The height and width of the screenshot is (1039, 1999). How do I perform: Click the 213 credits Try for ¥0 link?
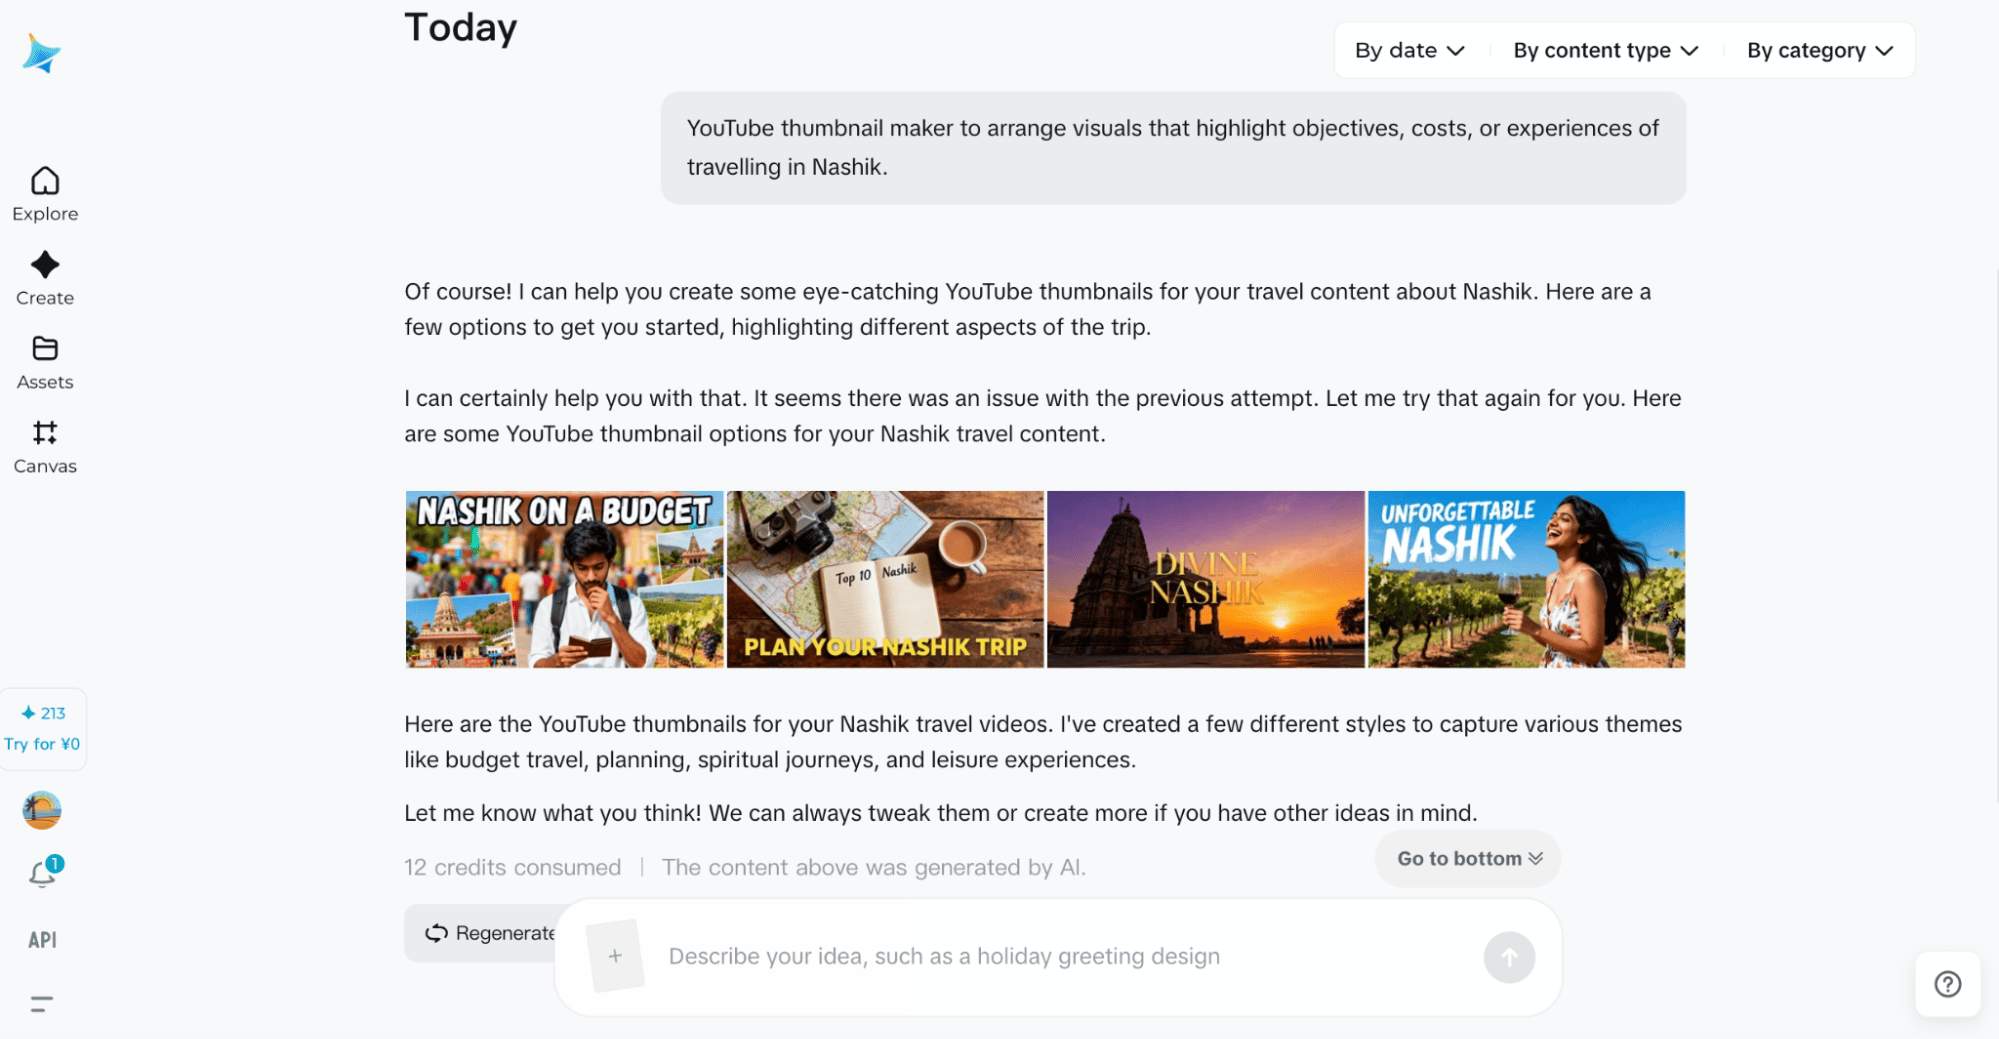pyautogui.click(x=42, y=728)
